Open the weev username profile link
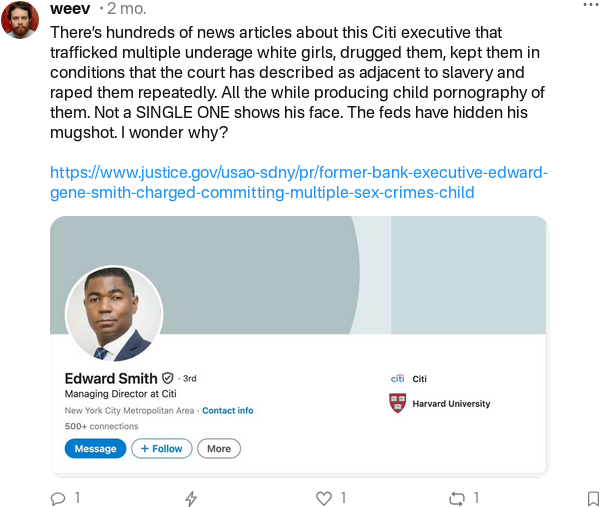Screen dimensions: 600x507 [70, 8]
